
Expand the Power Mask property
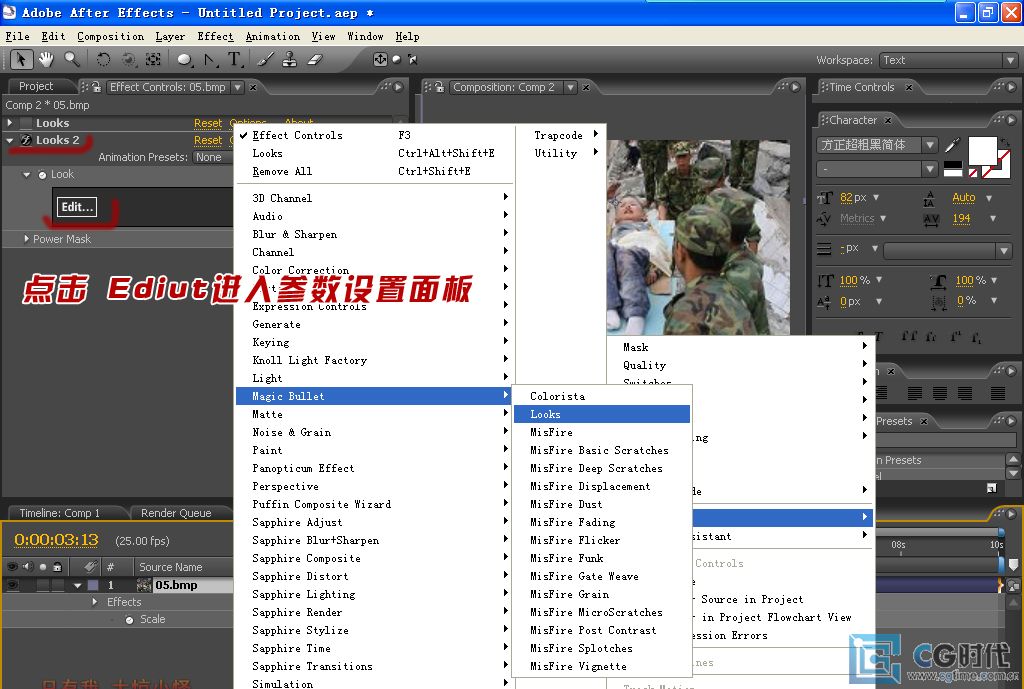tap(26, 239)
